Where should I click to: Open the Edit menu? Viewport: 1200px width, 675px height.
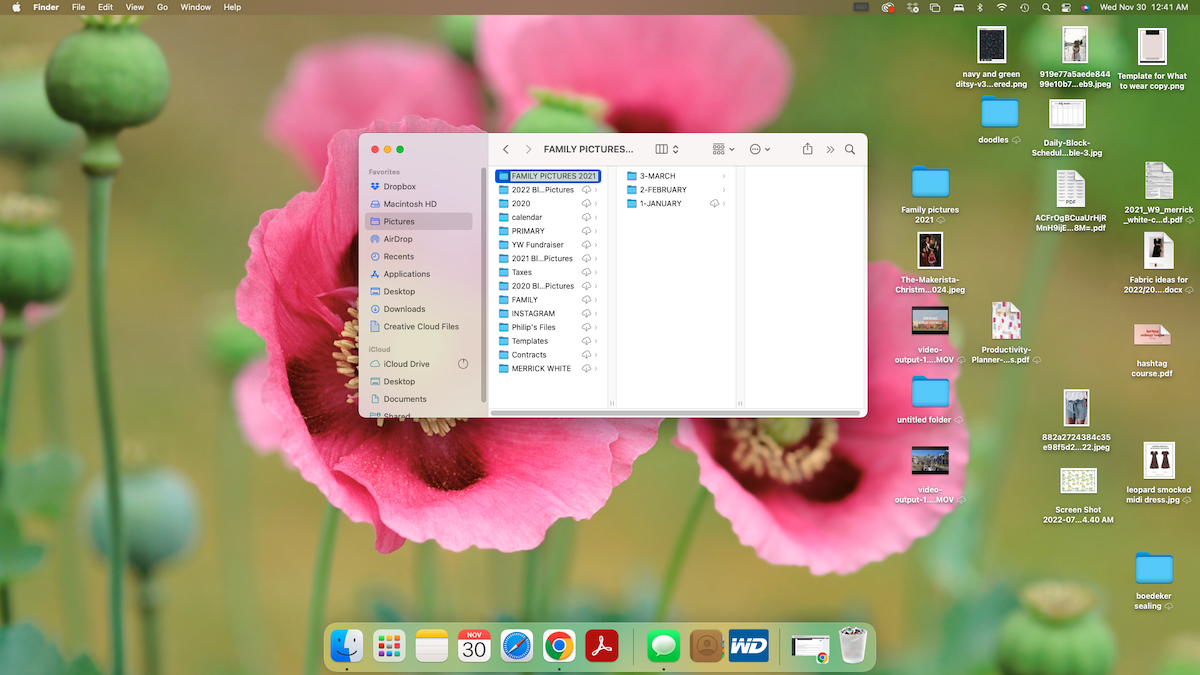click(x=105, y=7)
